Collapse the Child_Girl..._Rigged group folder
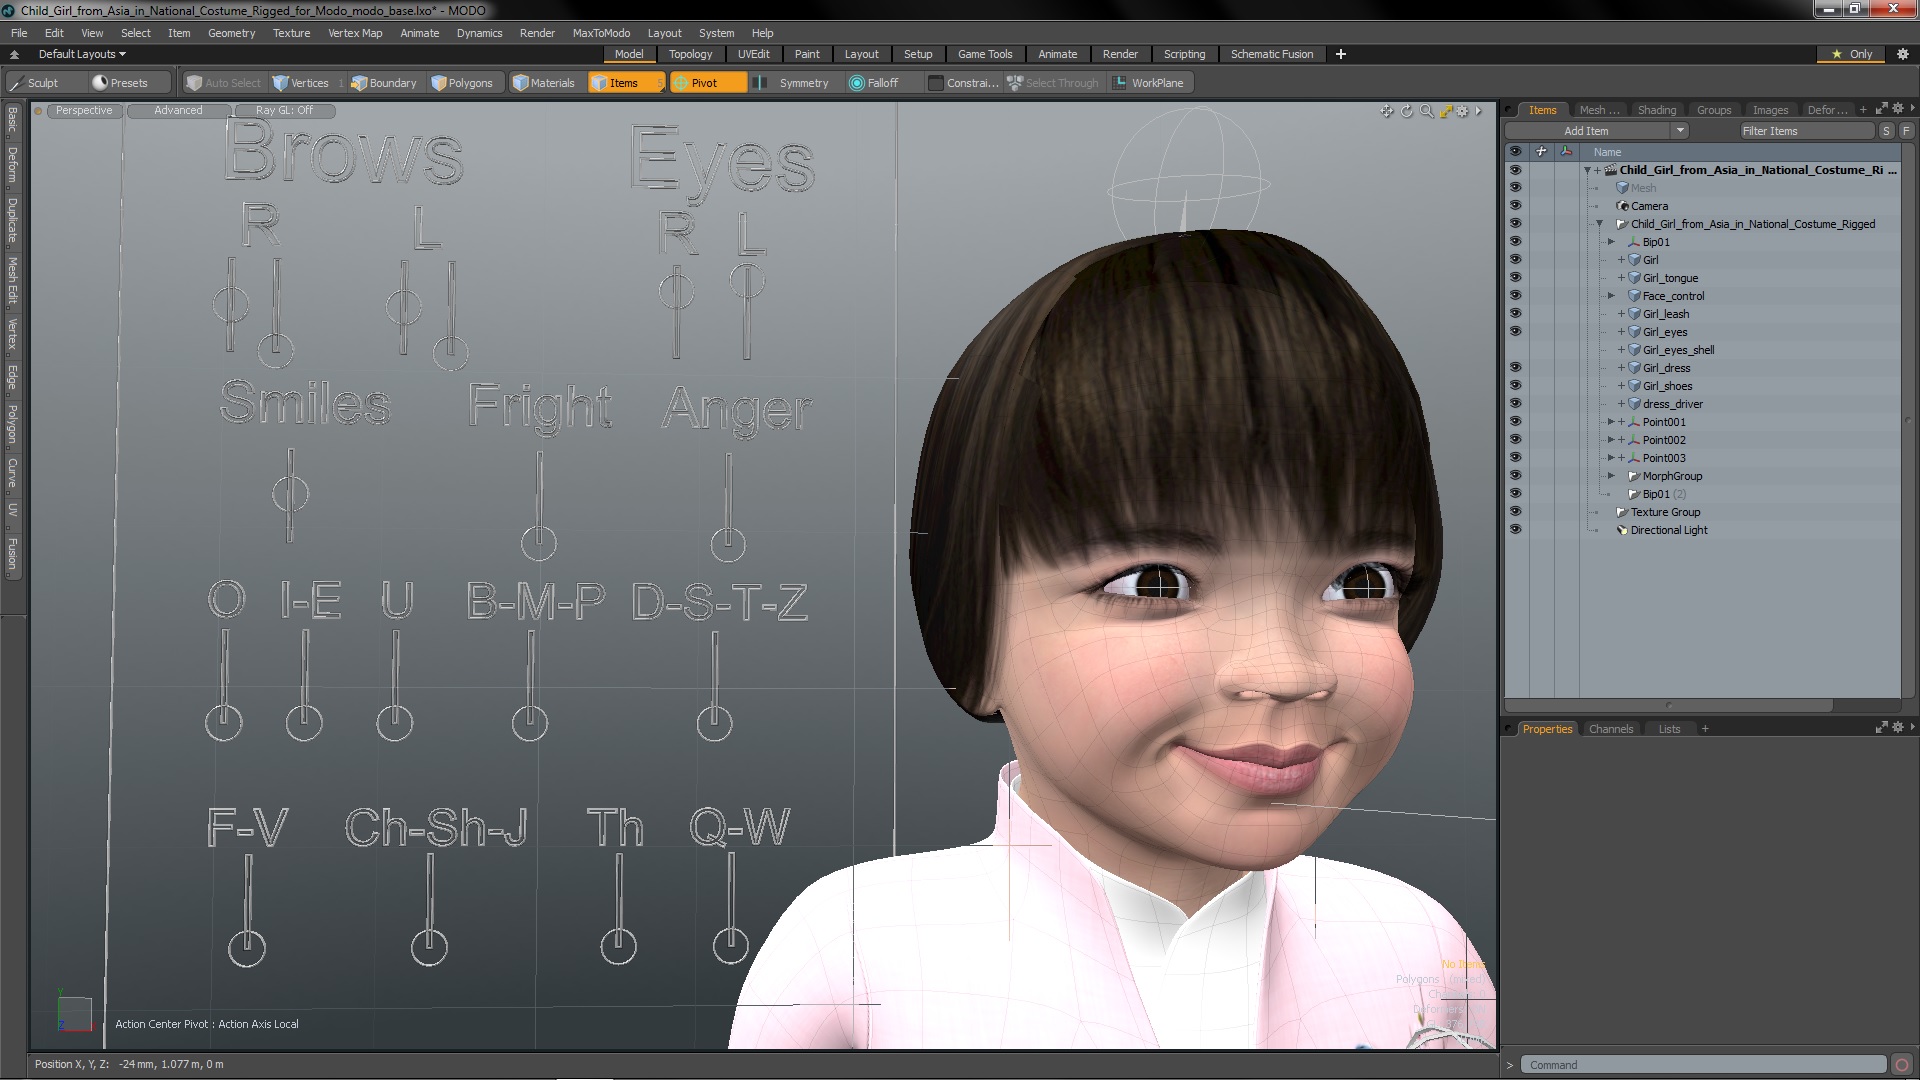Screen dimensions: 1920x1080 pos(1599,224)
